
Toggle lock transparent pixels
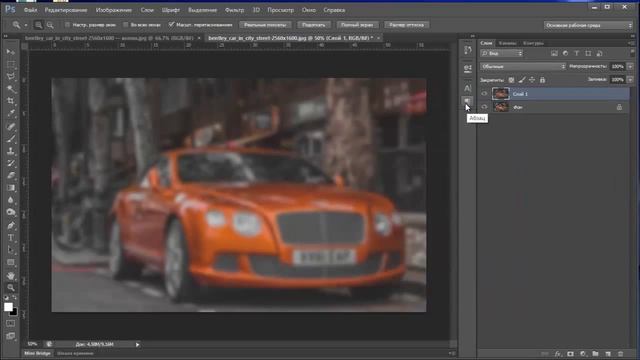(511, 80)
